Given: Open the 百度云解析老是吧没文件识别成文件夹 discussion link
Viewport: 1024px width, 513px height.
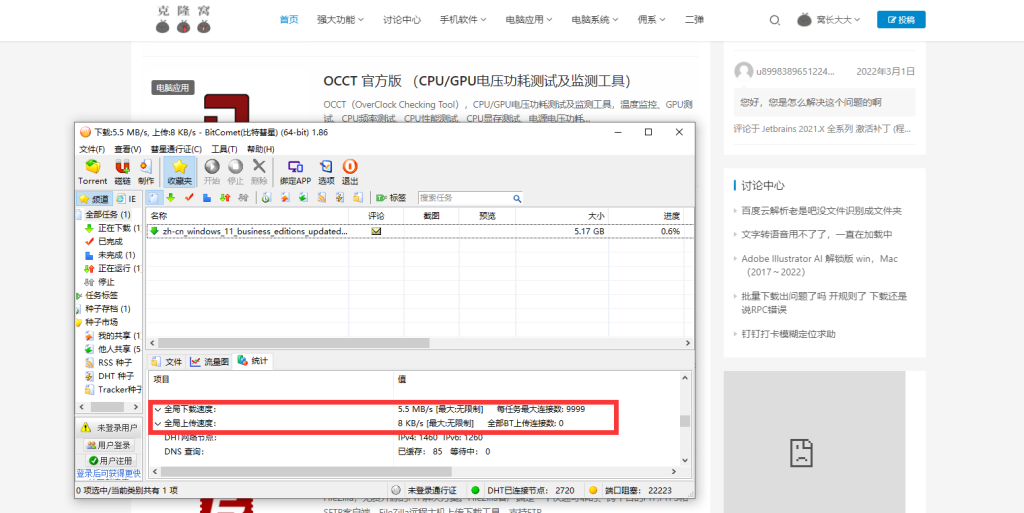Looking at the screenshot, I should tap(821, 211).
